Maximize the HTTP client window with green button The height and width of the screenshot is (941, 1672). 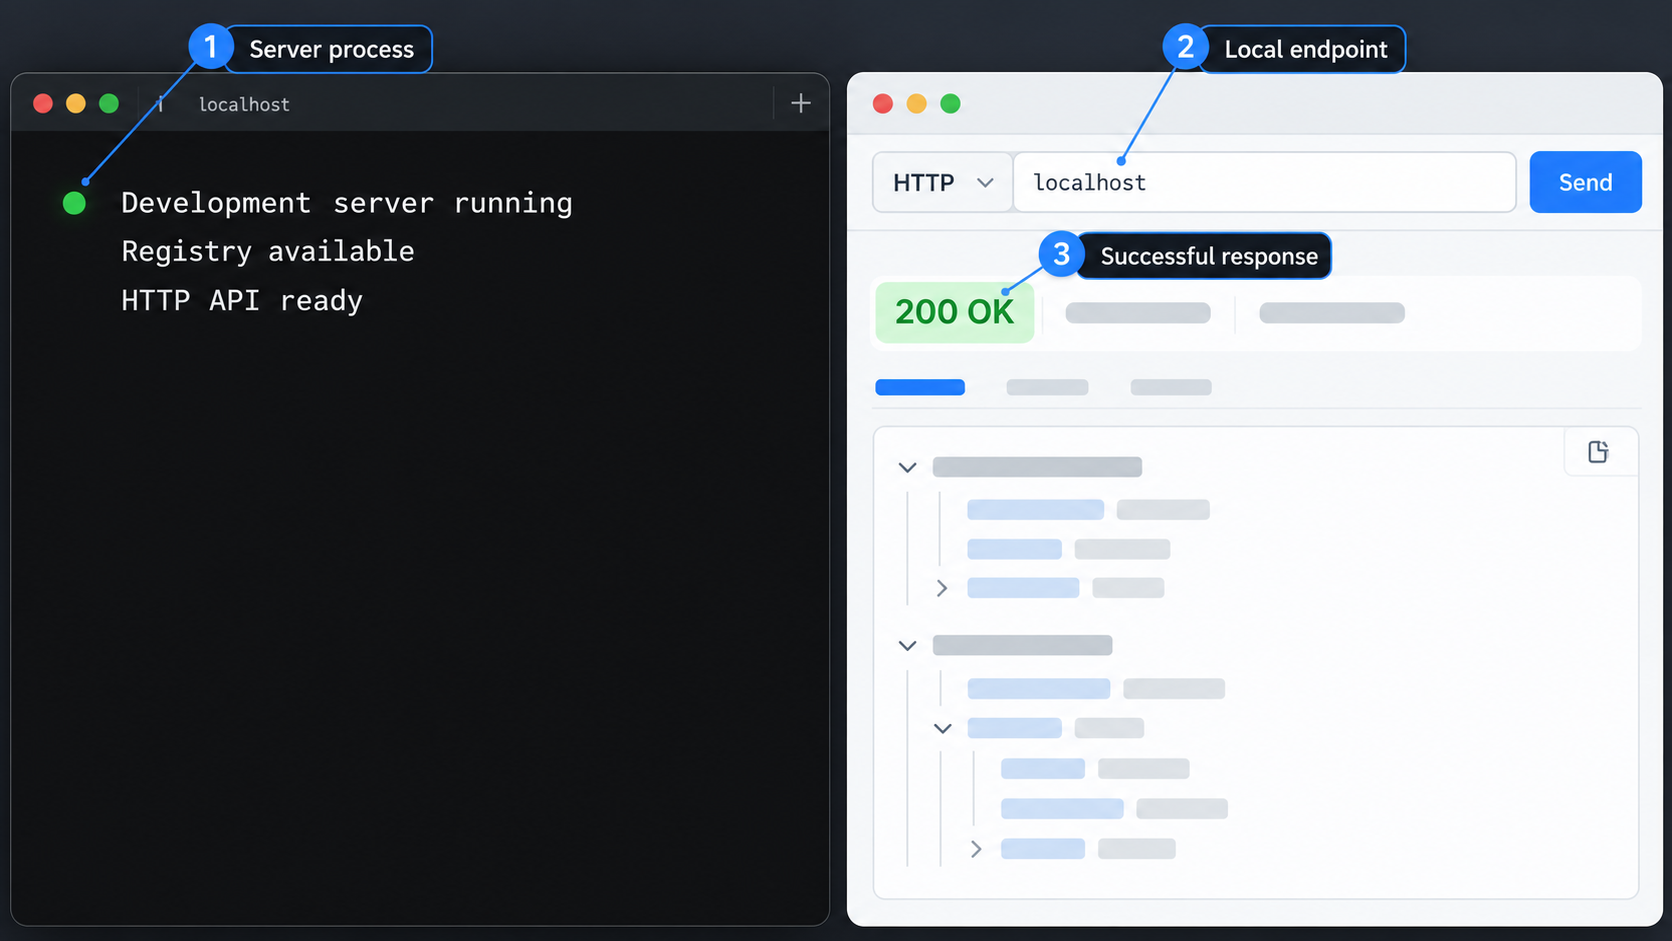[x=951, y=103]
